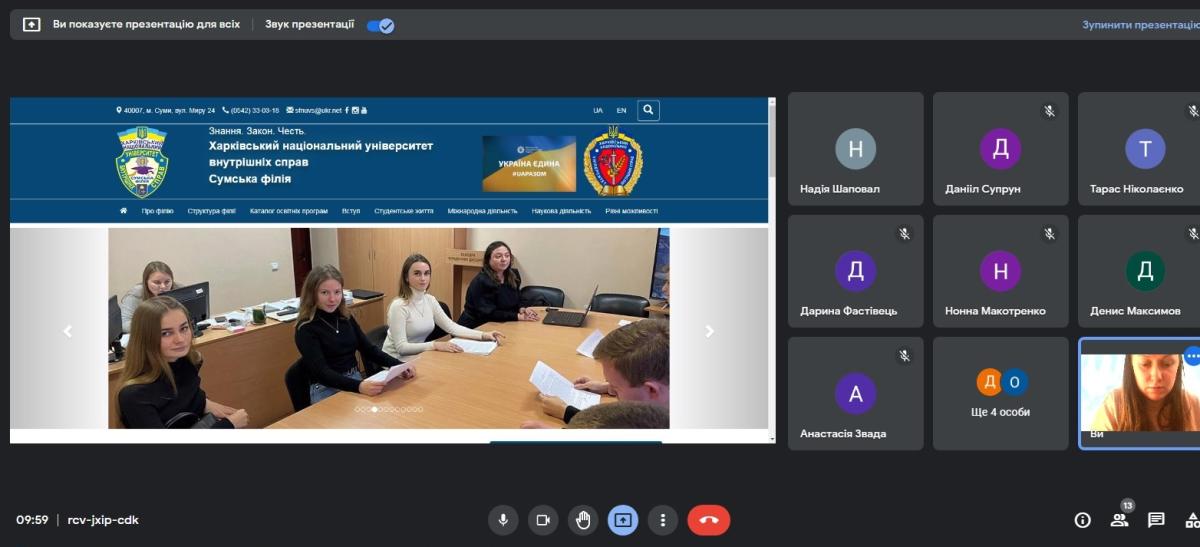Select 'Студентське життя' menu item

403,211
